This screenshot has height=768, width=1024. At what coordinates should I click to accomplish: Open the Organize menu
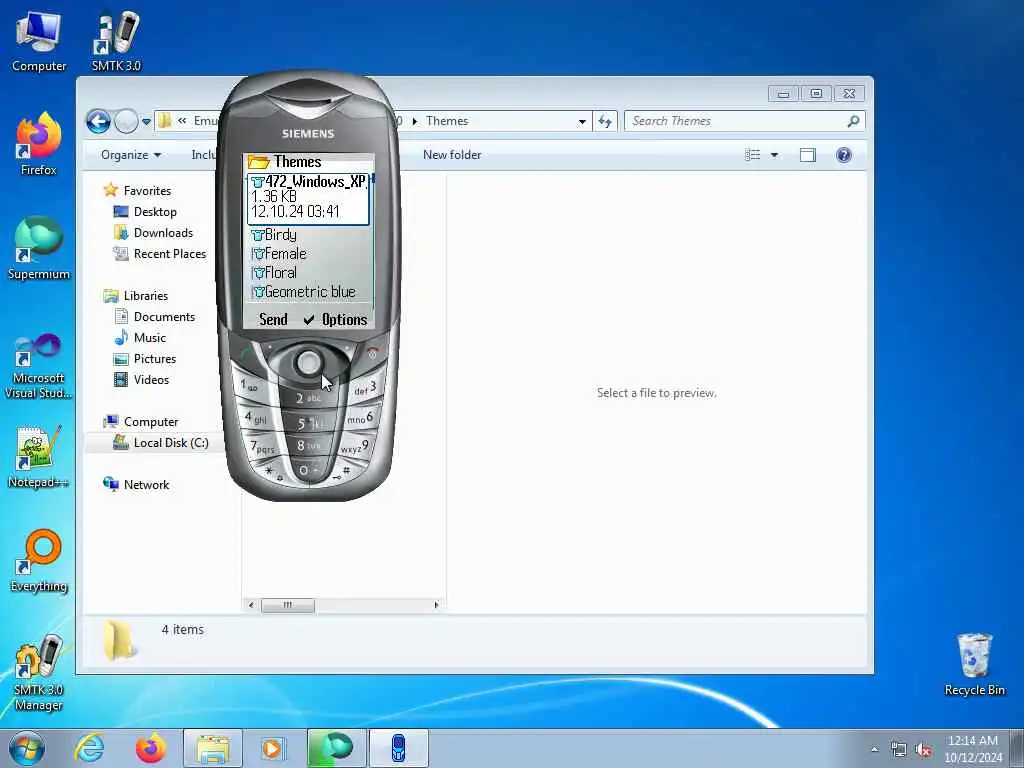tap(131, 155)
